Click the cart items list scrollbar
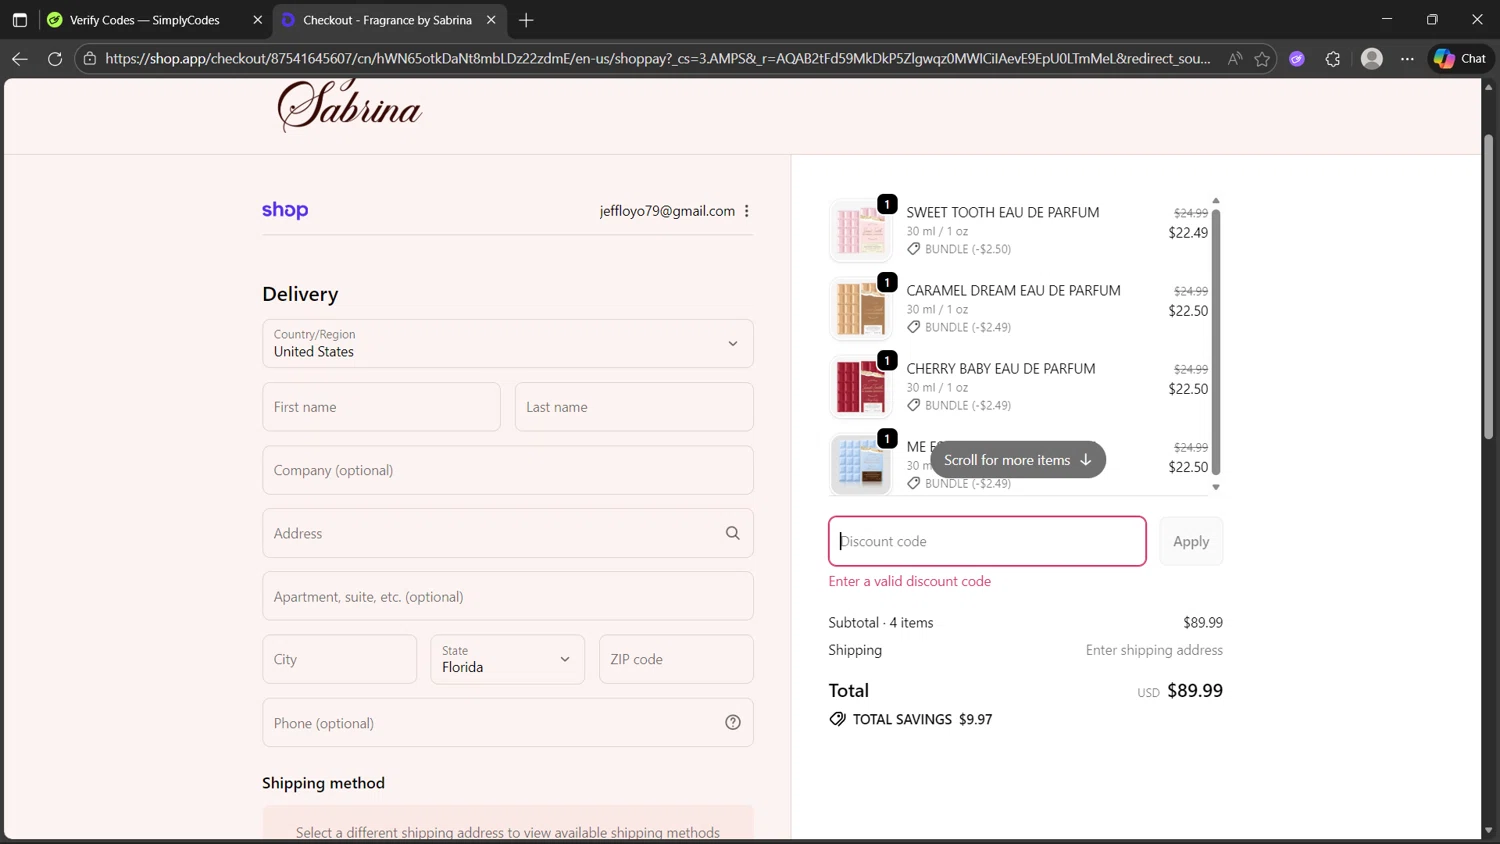The width and height of the screenshot is (1500, 844). click(1216, 342)
